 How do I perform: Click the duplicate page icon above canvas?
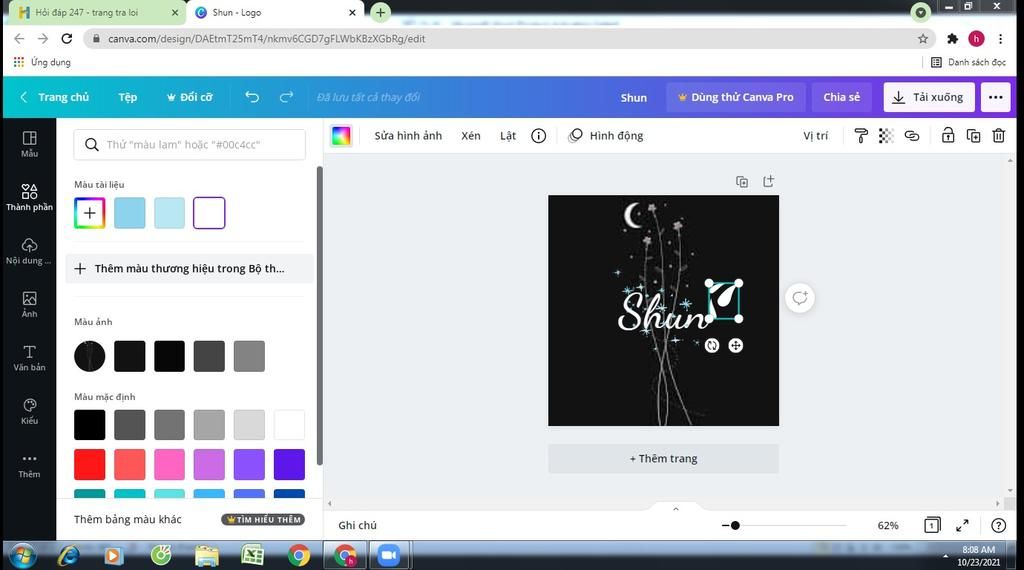click(742, 182)
